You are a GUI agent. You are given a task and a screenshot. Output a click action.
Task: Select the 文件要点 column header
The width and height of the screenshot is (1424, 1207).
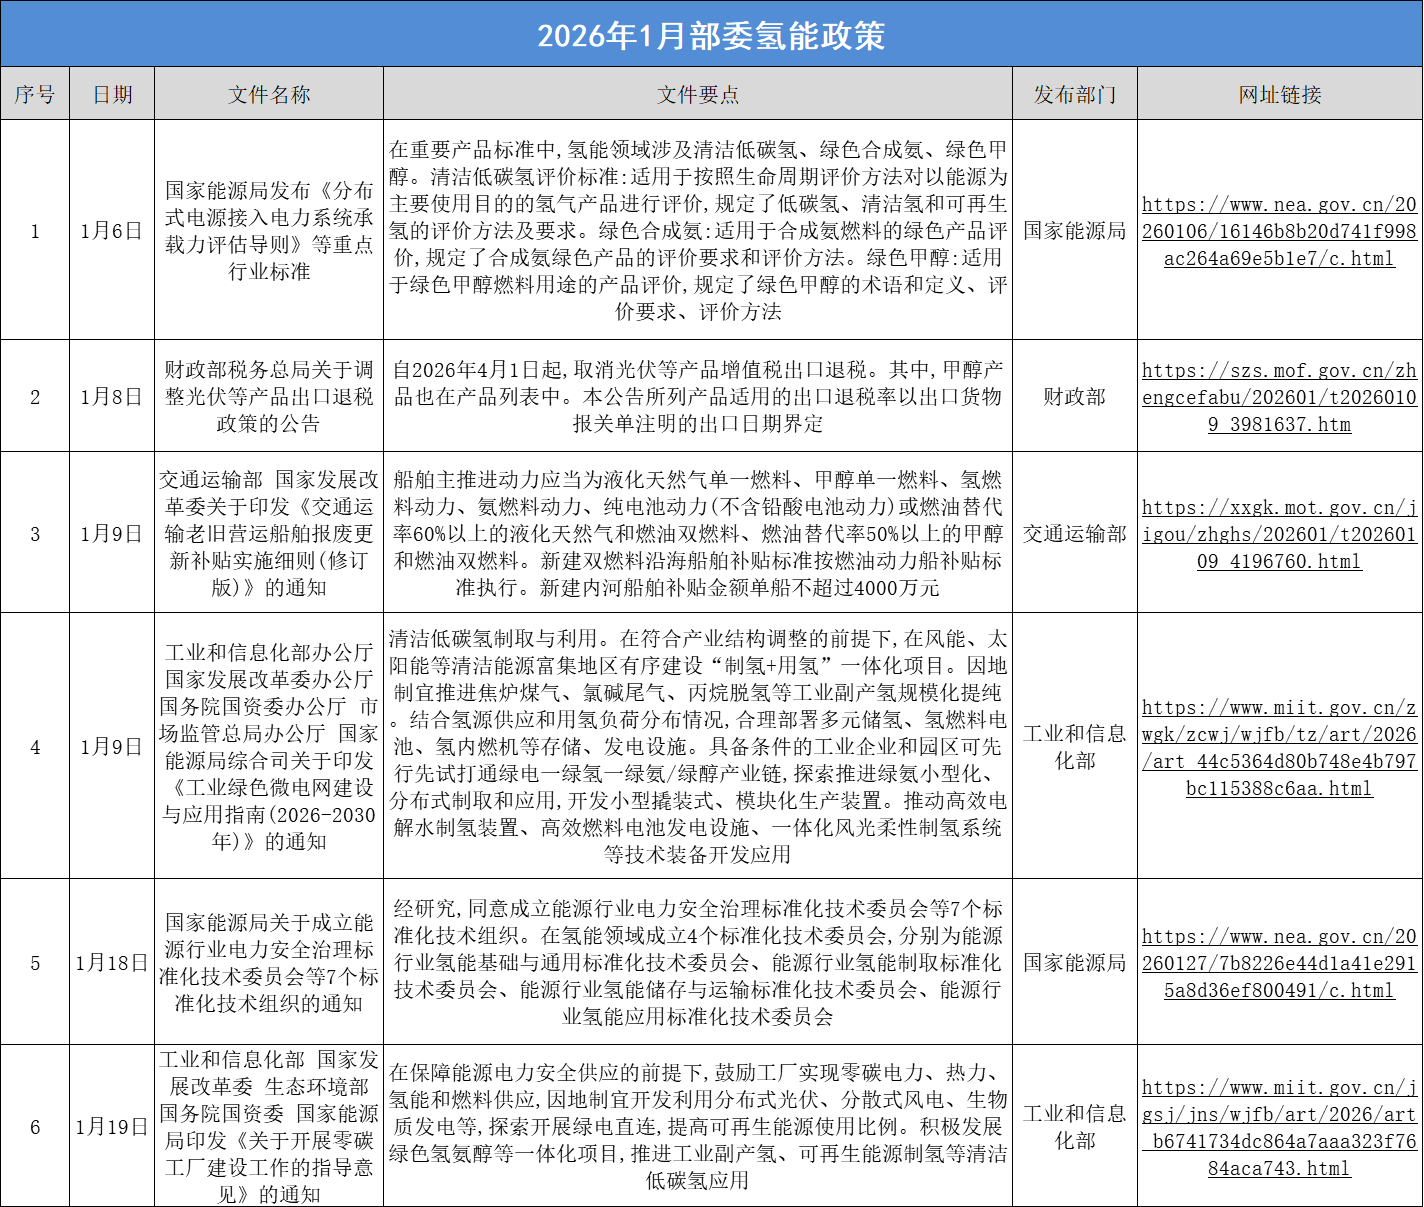(x=698, y=94)
